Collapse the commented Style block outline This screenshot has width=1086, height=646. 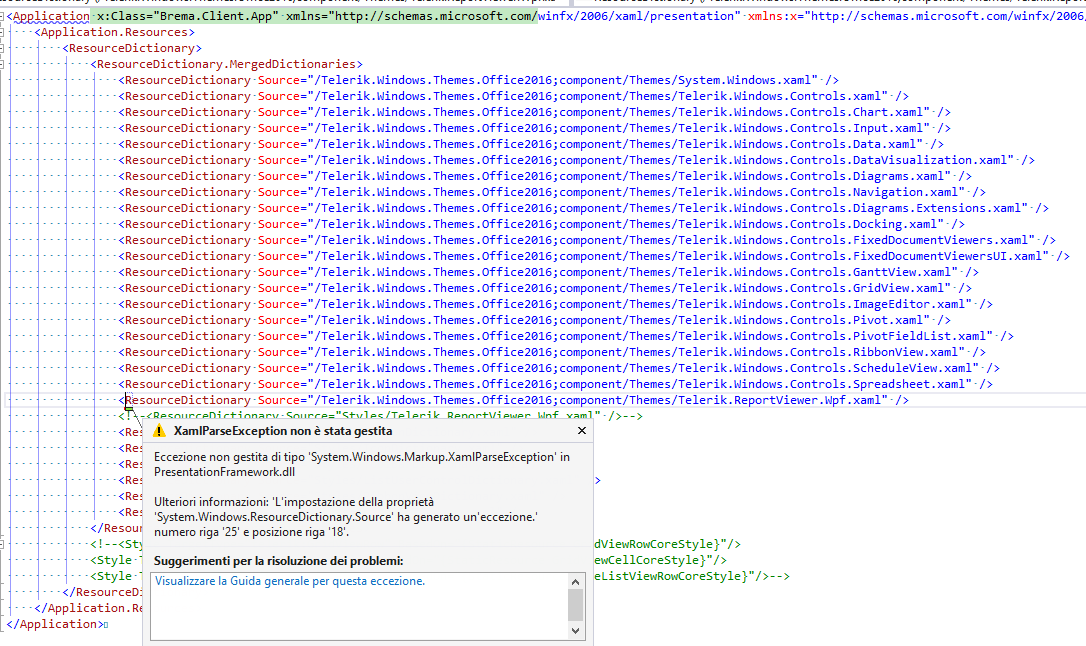[2, 544]
